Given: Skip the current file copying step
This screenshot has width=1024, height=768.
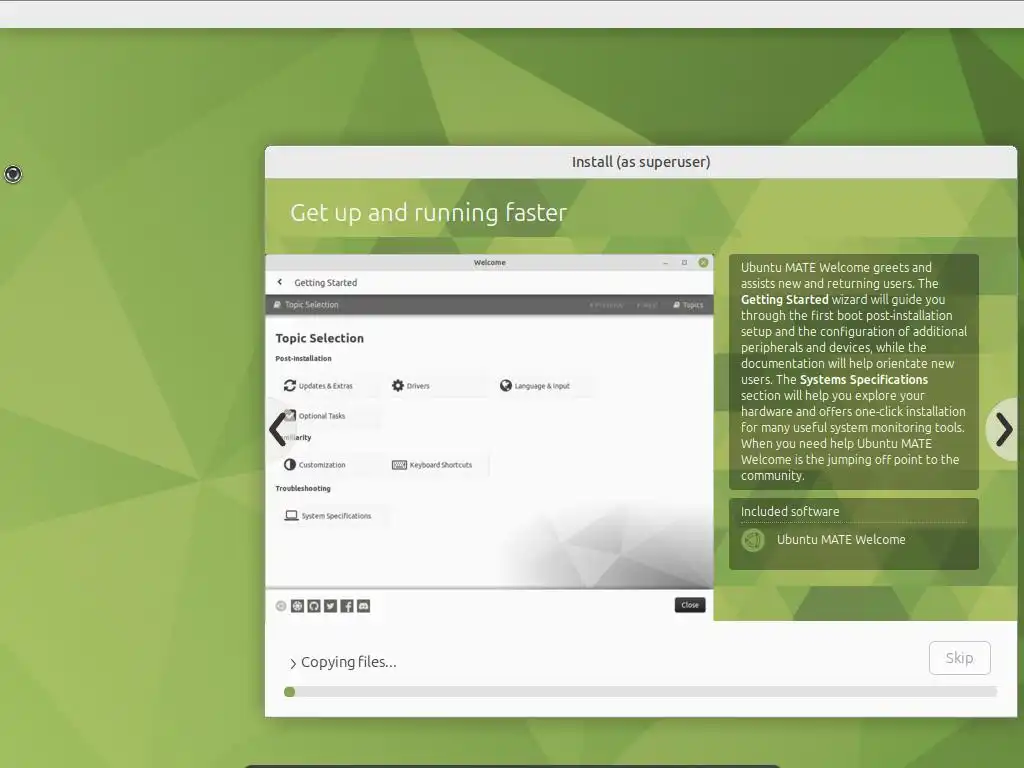Looking at the screenshot, I should (959, 658).
